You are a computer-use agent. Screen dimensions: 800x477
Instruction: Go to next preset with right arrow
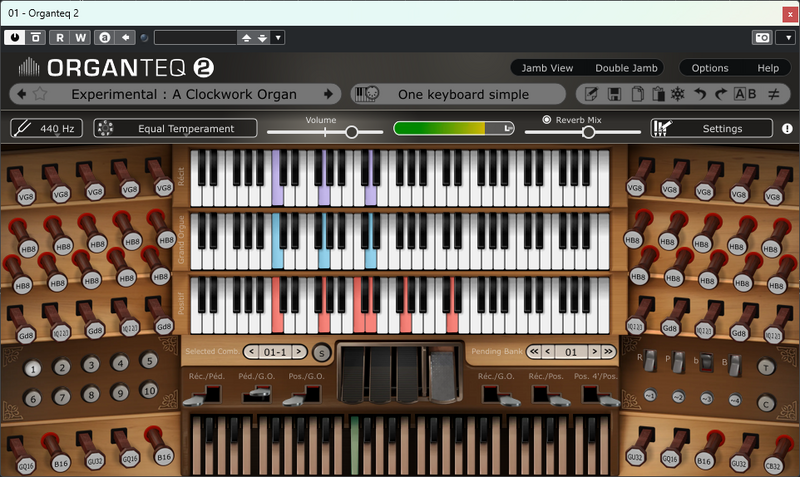(x=329, y=94)
